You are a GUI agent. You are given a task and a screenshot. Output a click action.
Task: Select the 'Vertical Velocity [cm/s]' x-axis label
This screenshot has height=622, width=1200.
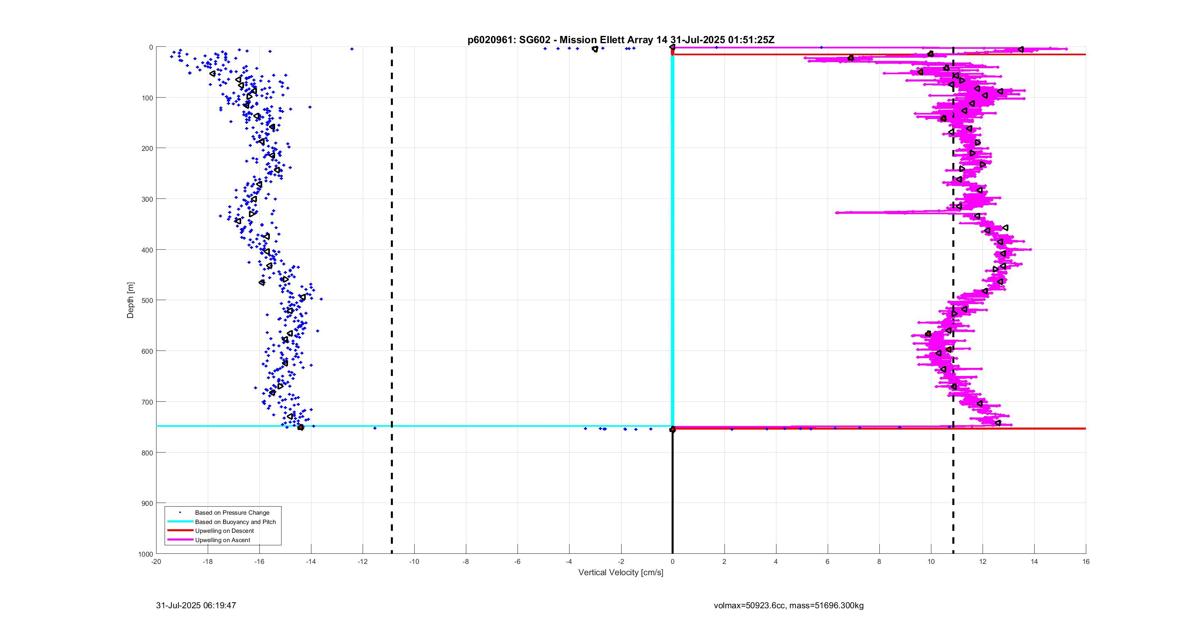click(x=621, y=572)
